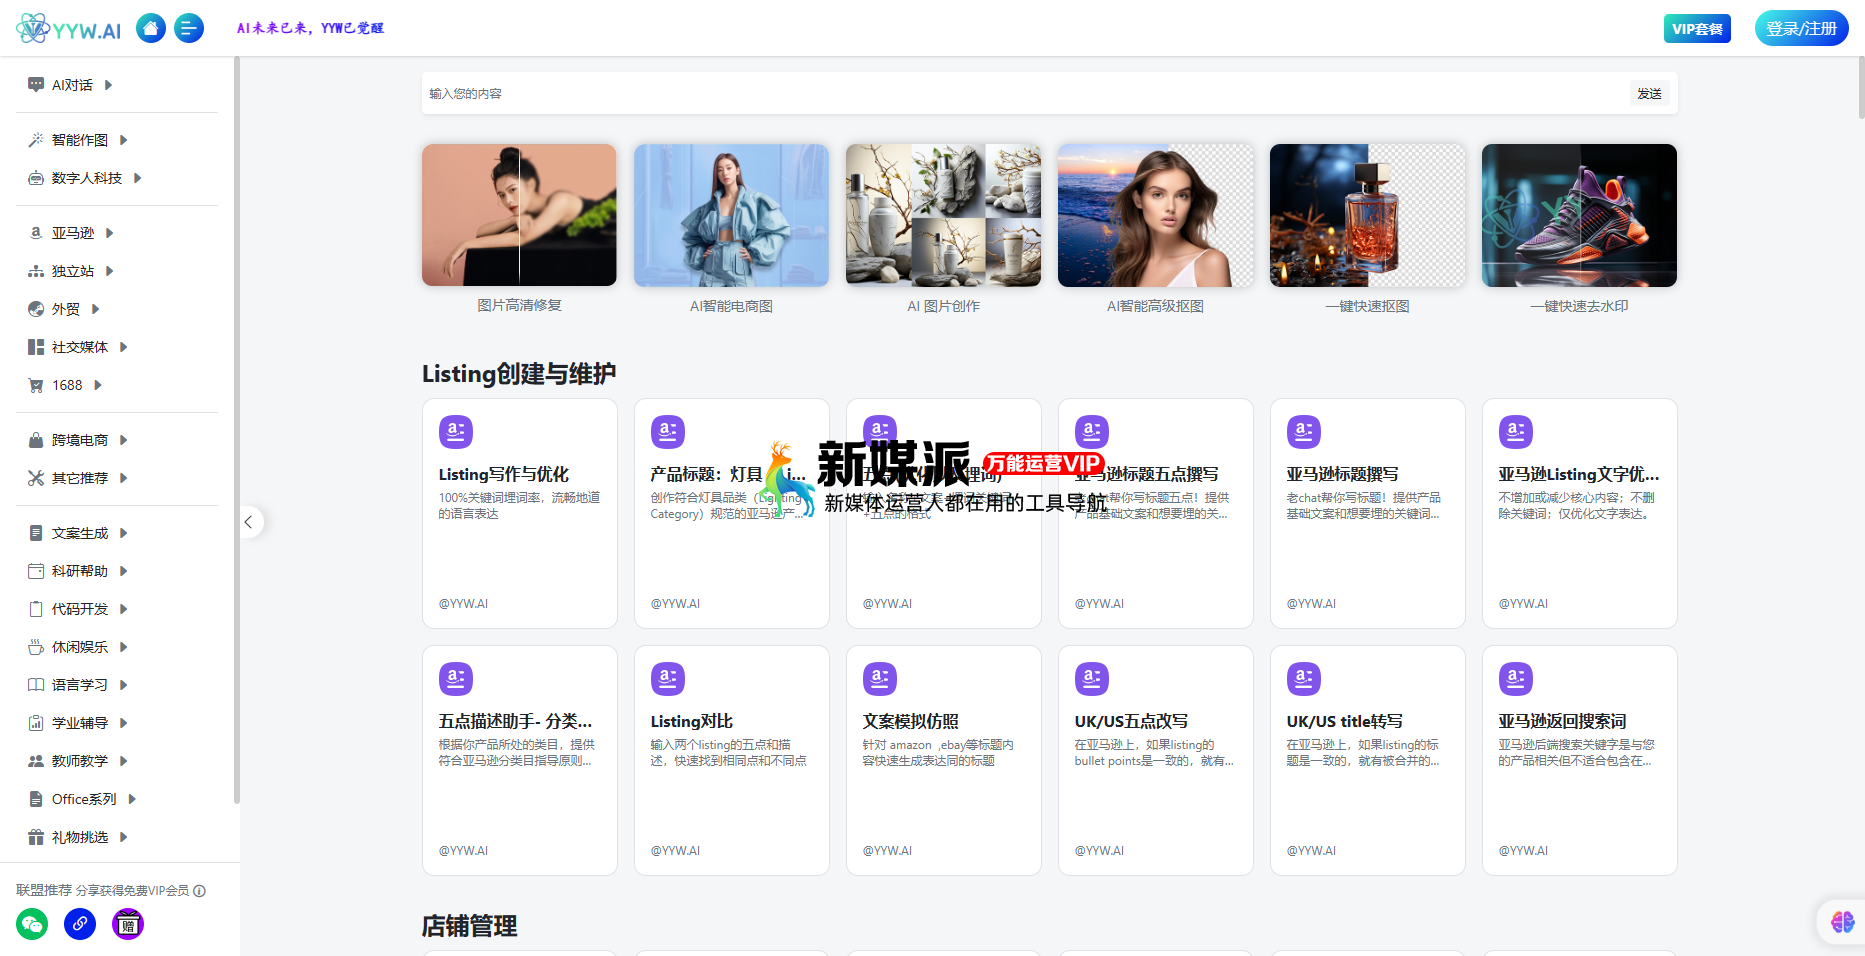Open the AI智能电商图 thumbnail
Image resolution: width=1865 pixels, height=956 pixels.
point(731,215)
